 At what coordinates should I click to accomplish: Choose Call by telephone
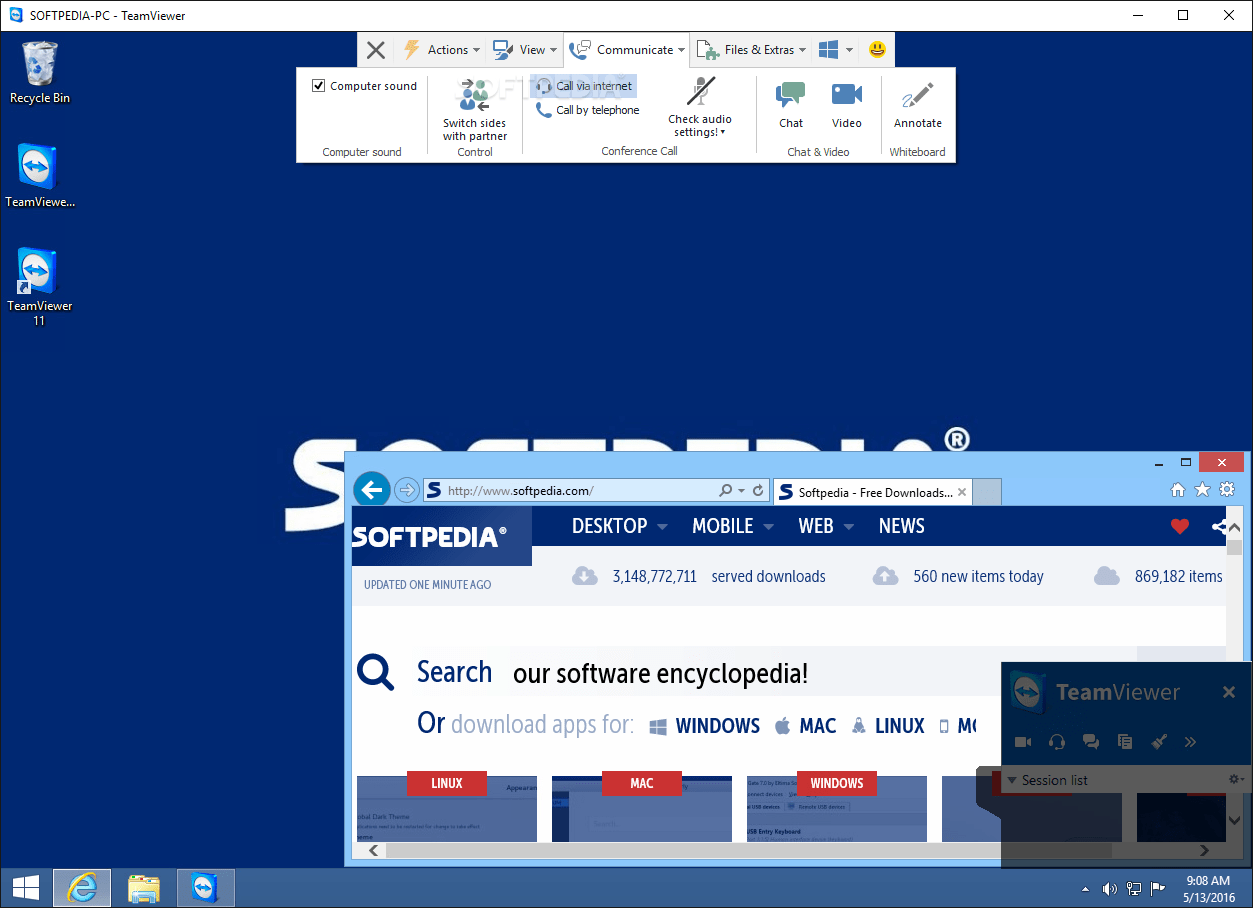click(587, 110)
